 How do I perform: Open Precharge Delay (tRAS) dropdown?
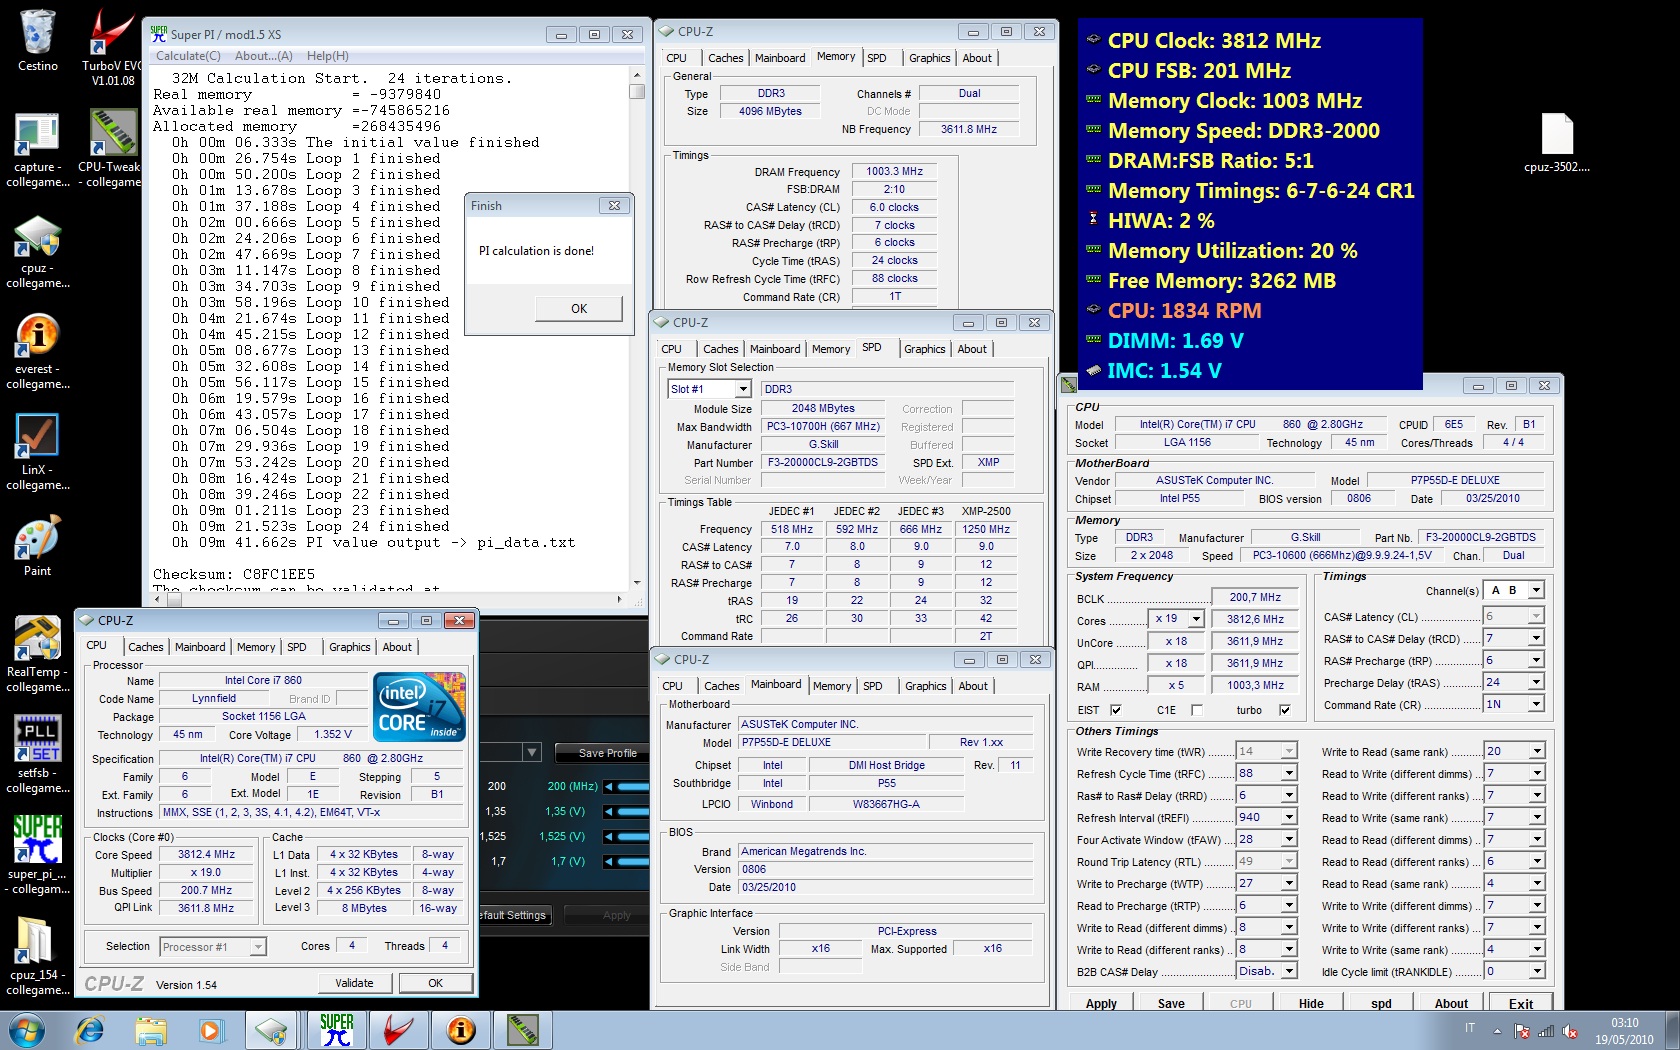click(1536, 682)
